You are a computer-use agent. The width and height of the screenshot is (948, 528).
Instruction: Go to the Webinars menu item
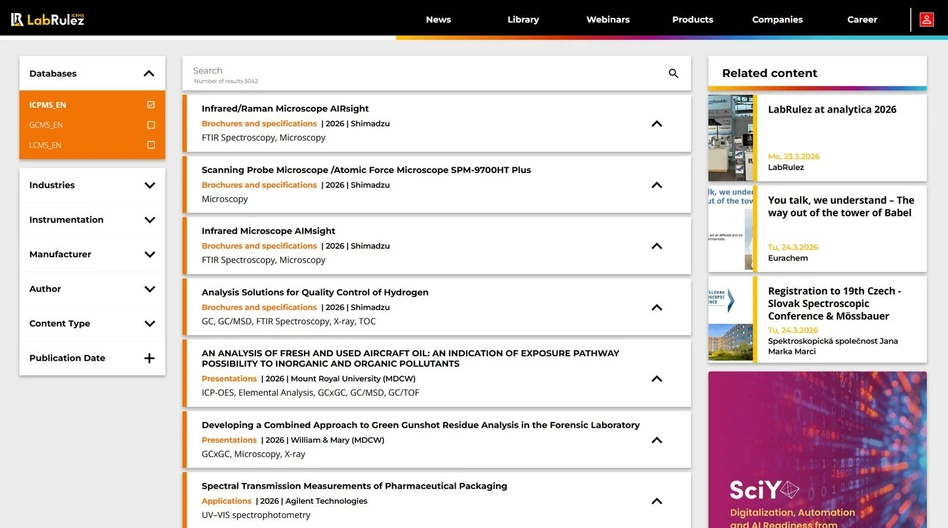pyautogui.click(x=608, y=19)
